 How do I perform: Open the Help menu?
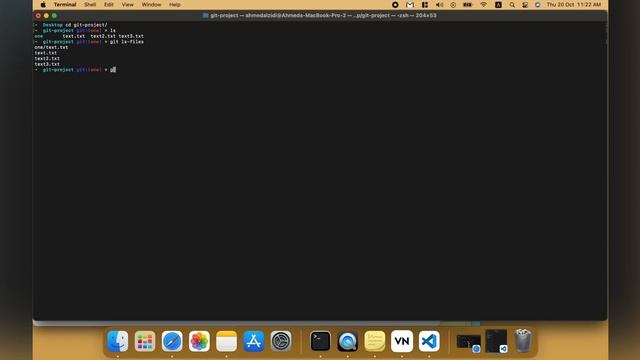pyautogui.click(x=175, y=5)
